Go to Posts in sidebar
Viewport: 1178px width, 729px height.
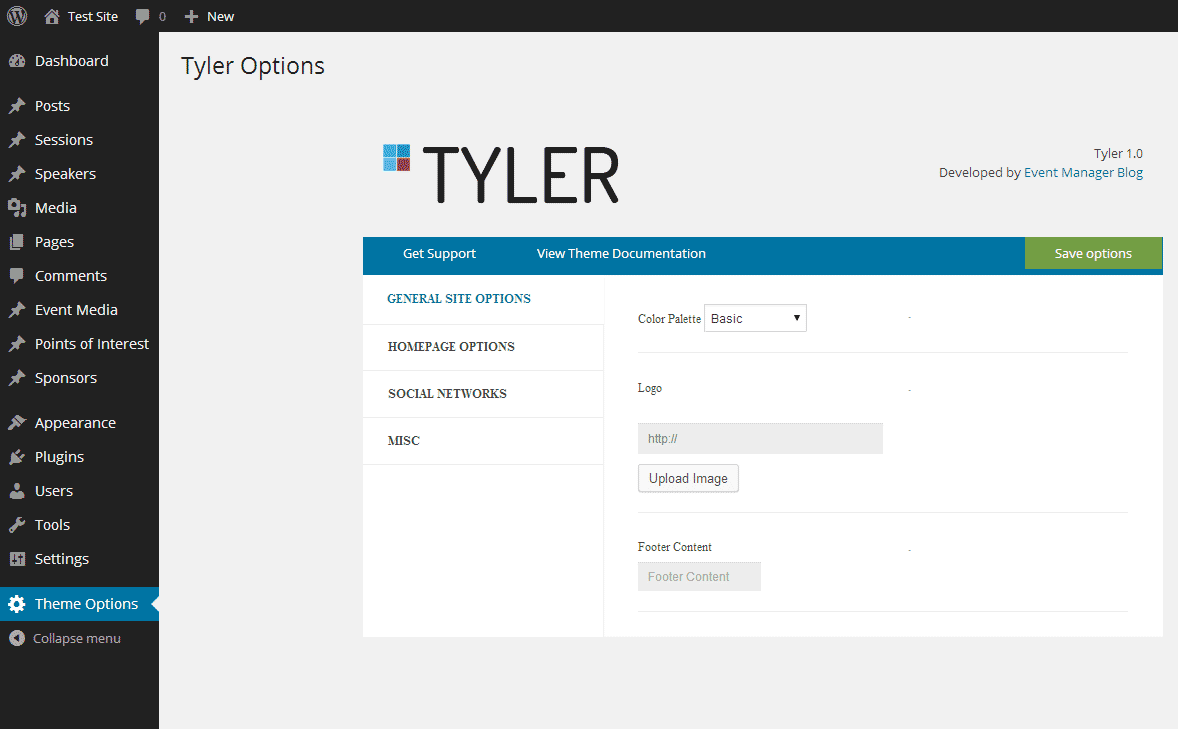click(x=53, y=106)
